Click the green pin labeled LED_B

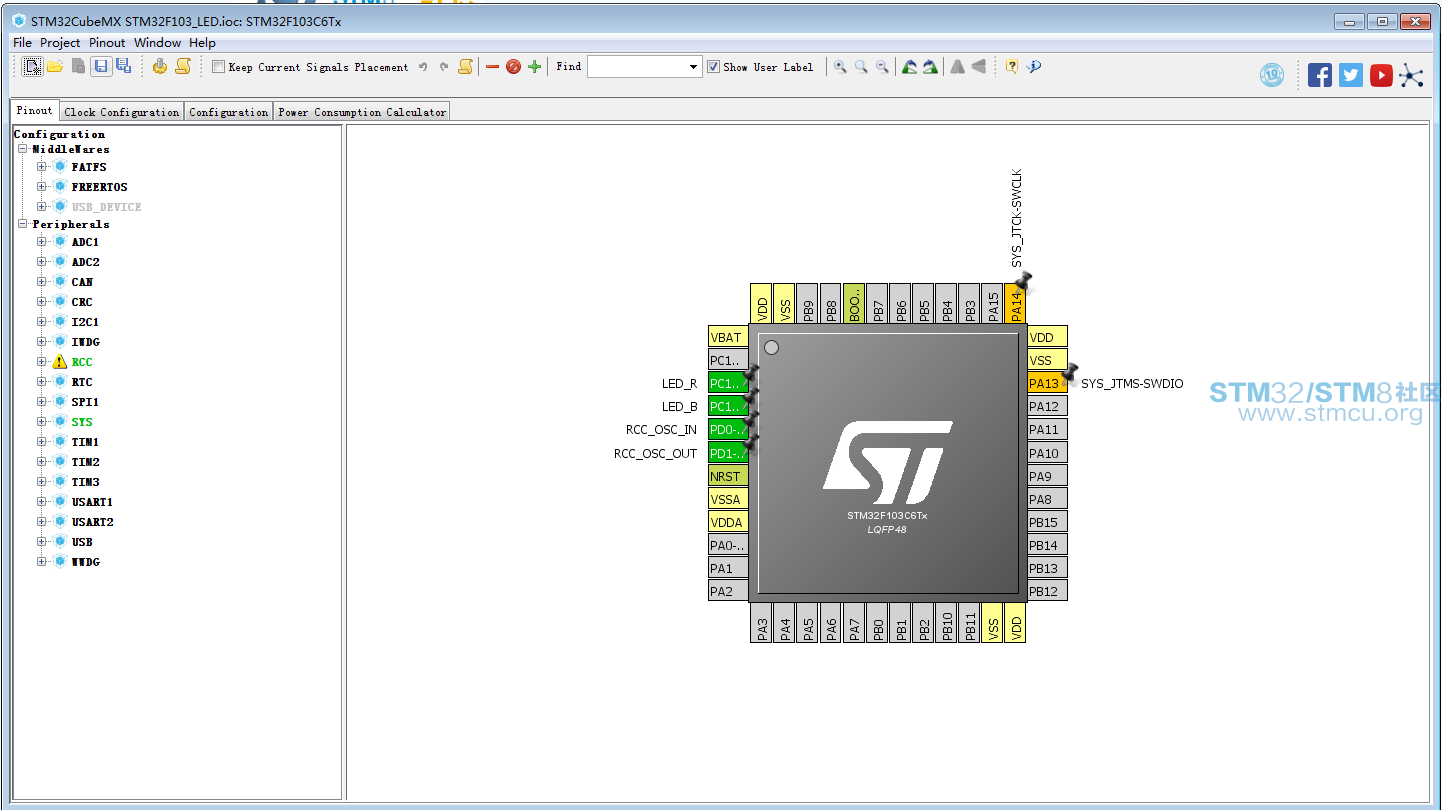728,406
